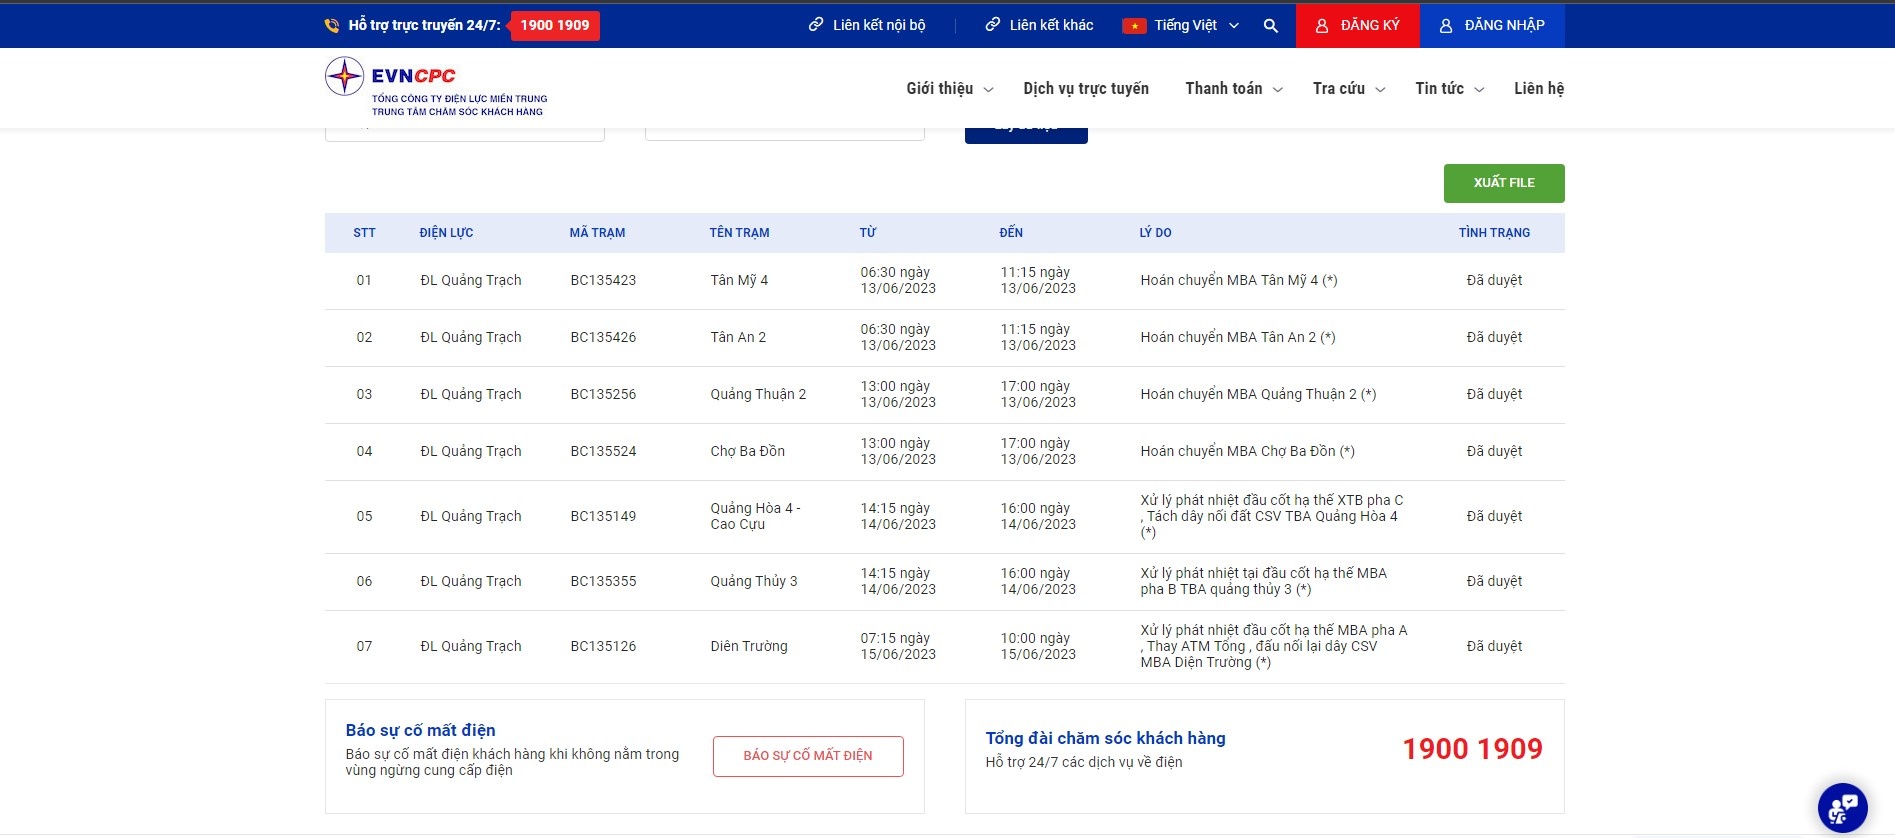
Task: Click the chain icon for Liên kết nội bộ
Action: point(816,25)
